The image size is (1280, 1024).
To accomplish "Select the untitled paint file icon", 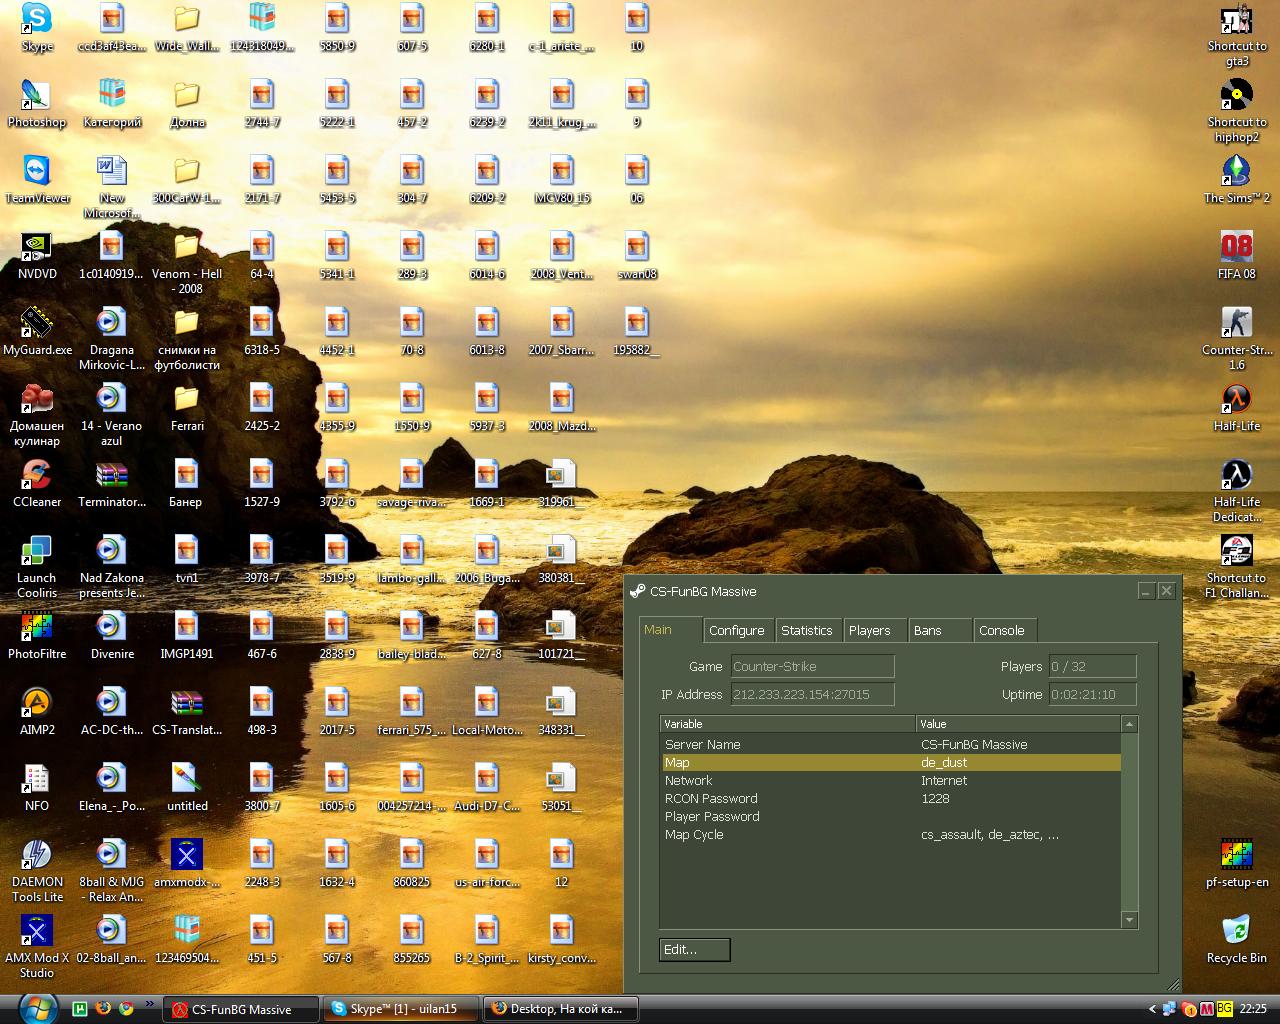I will pos(187,787).
